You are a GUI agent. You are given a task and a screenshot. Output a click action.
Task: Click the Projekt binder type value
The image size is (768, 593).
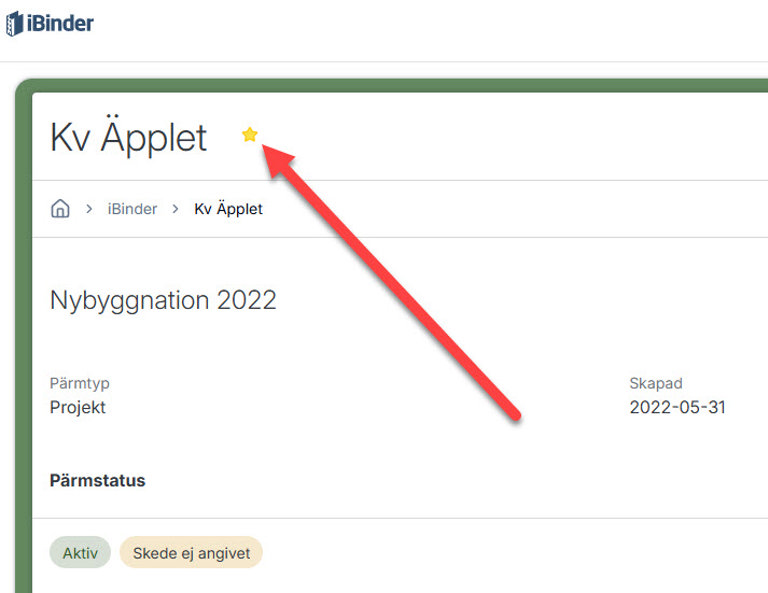[77, 407]
